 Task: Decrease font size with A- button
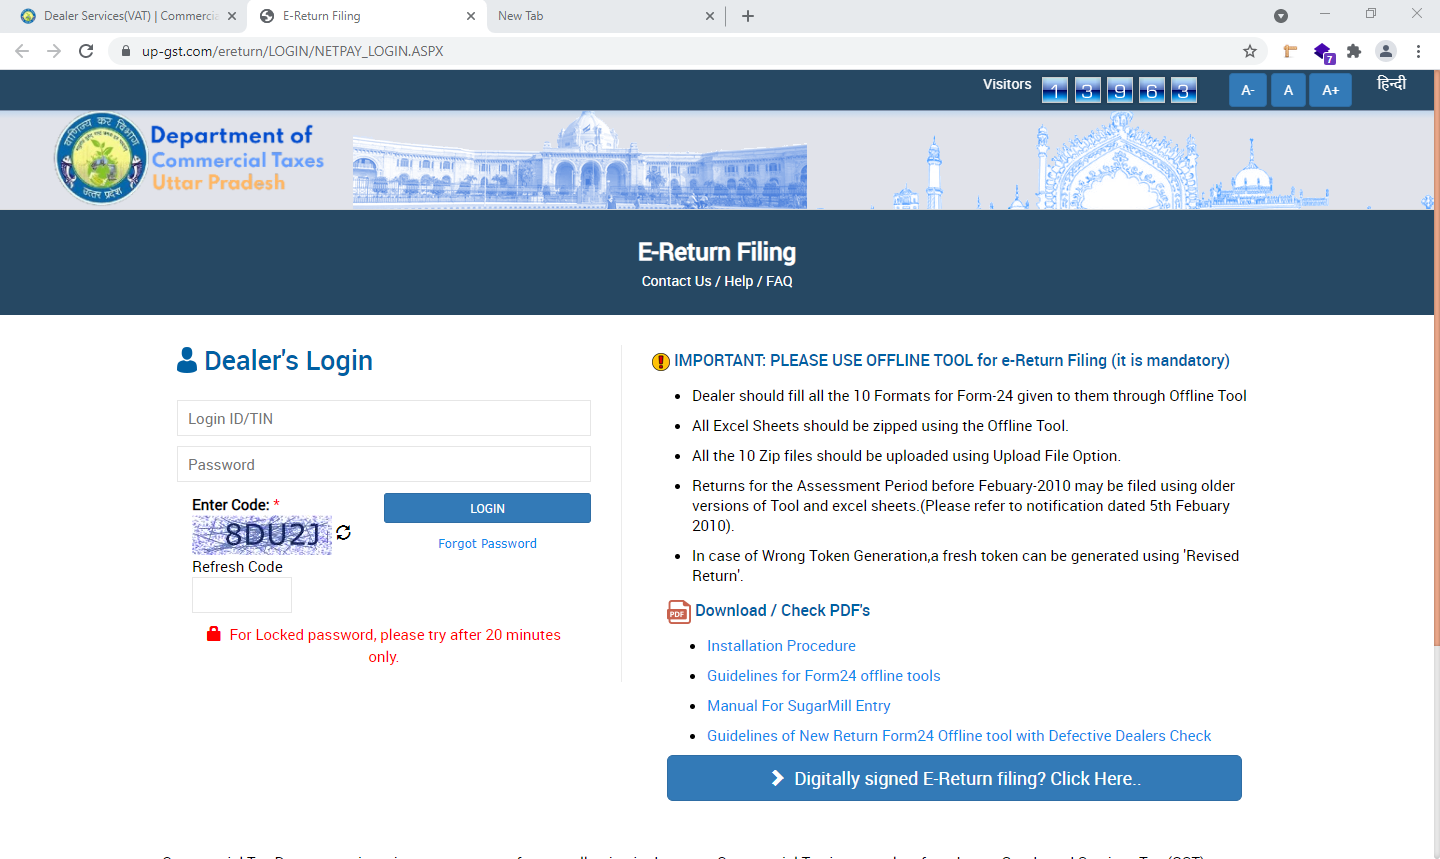[1247, 90]
